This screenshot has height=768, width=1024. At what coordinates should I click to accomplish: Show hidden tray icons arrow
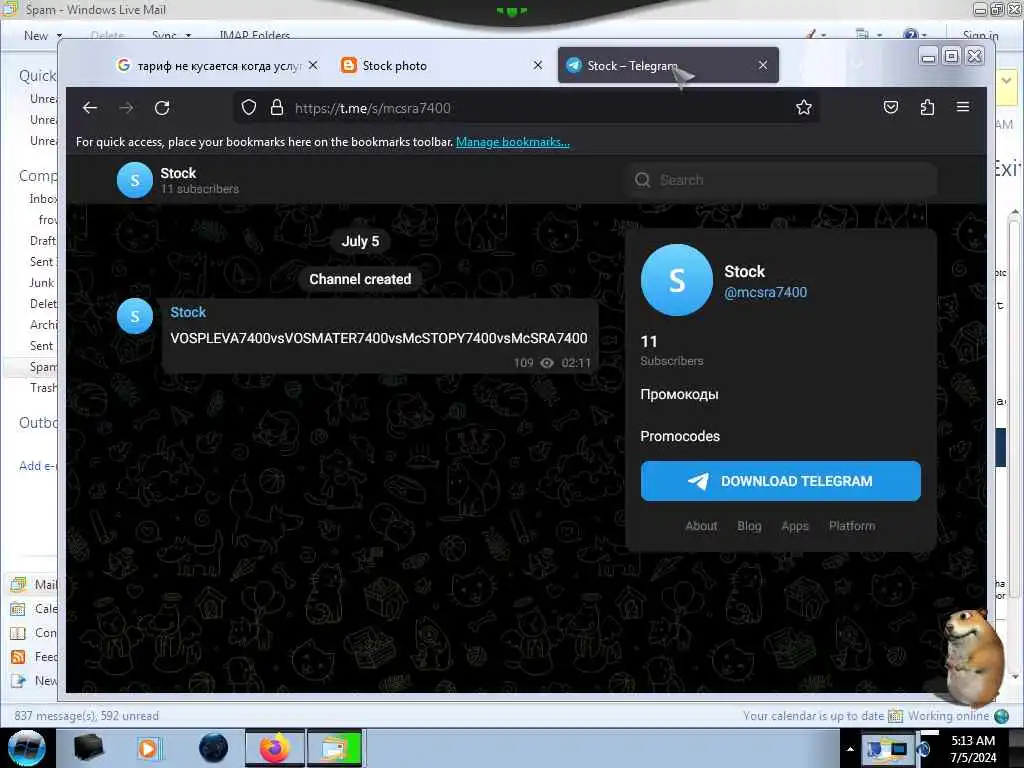(850, 749)
